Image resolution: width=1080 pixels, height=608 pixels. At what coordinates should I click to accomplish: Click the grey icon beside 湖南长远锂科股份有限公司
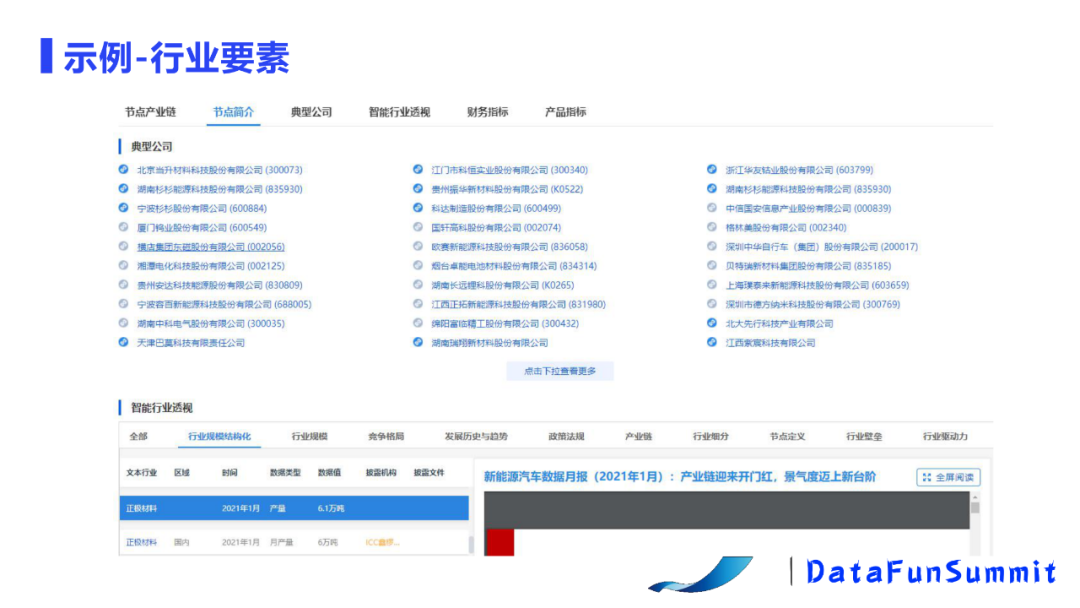[x=417, y=284]
